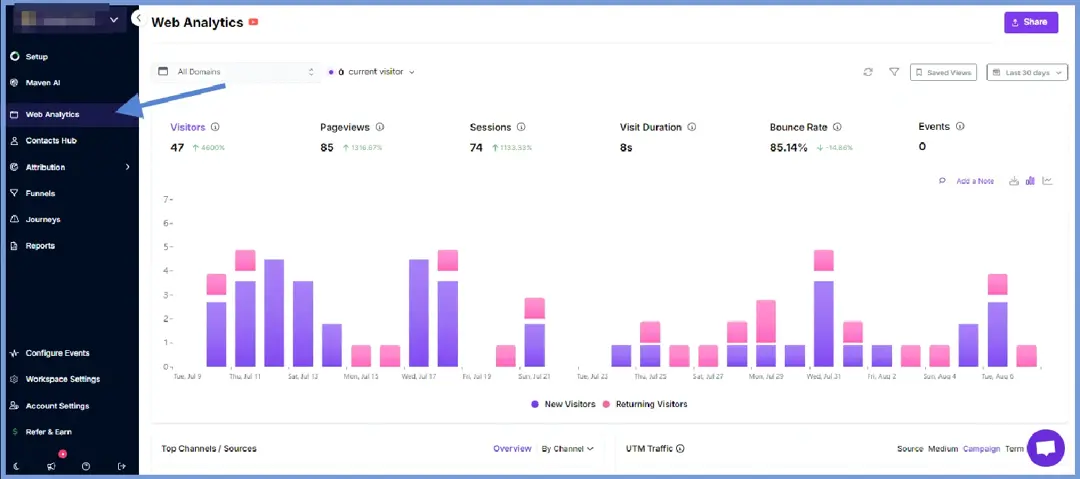Click the Setup icon in the sidebar
The image size is (1080, 479).
(x=14, y=57)
